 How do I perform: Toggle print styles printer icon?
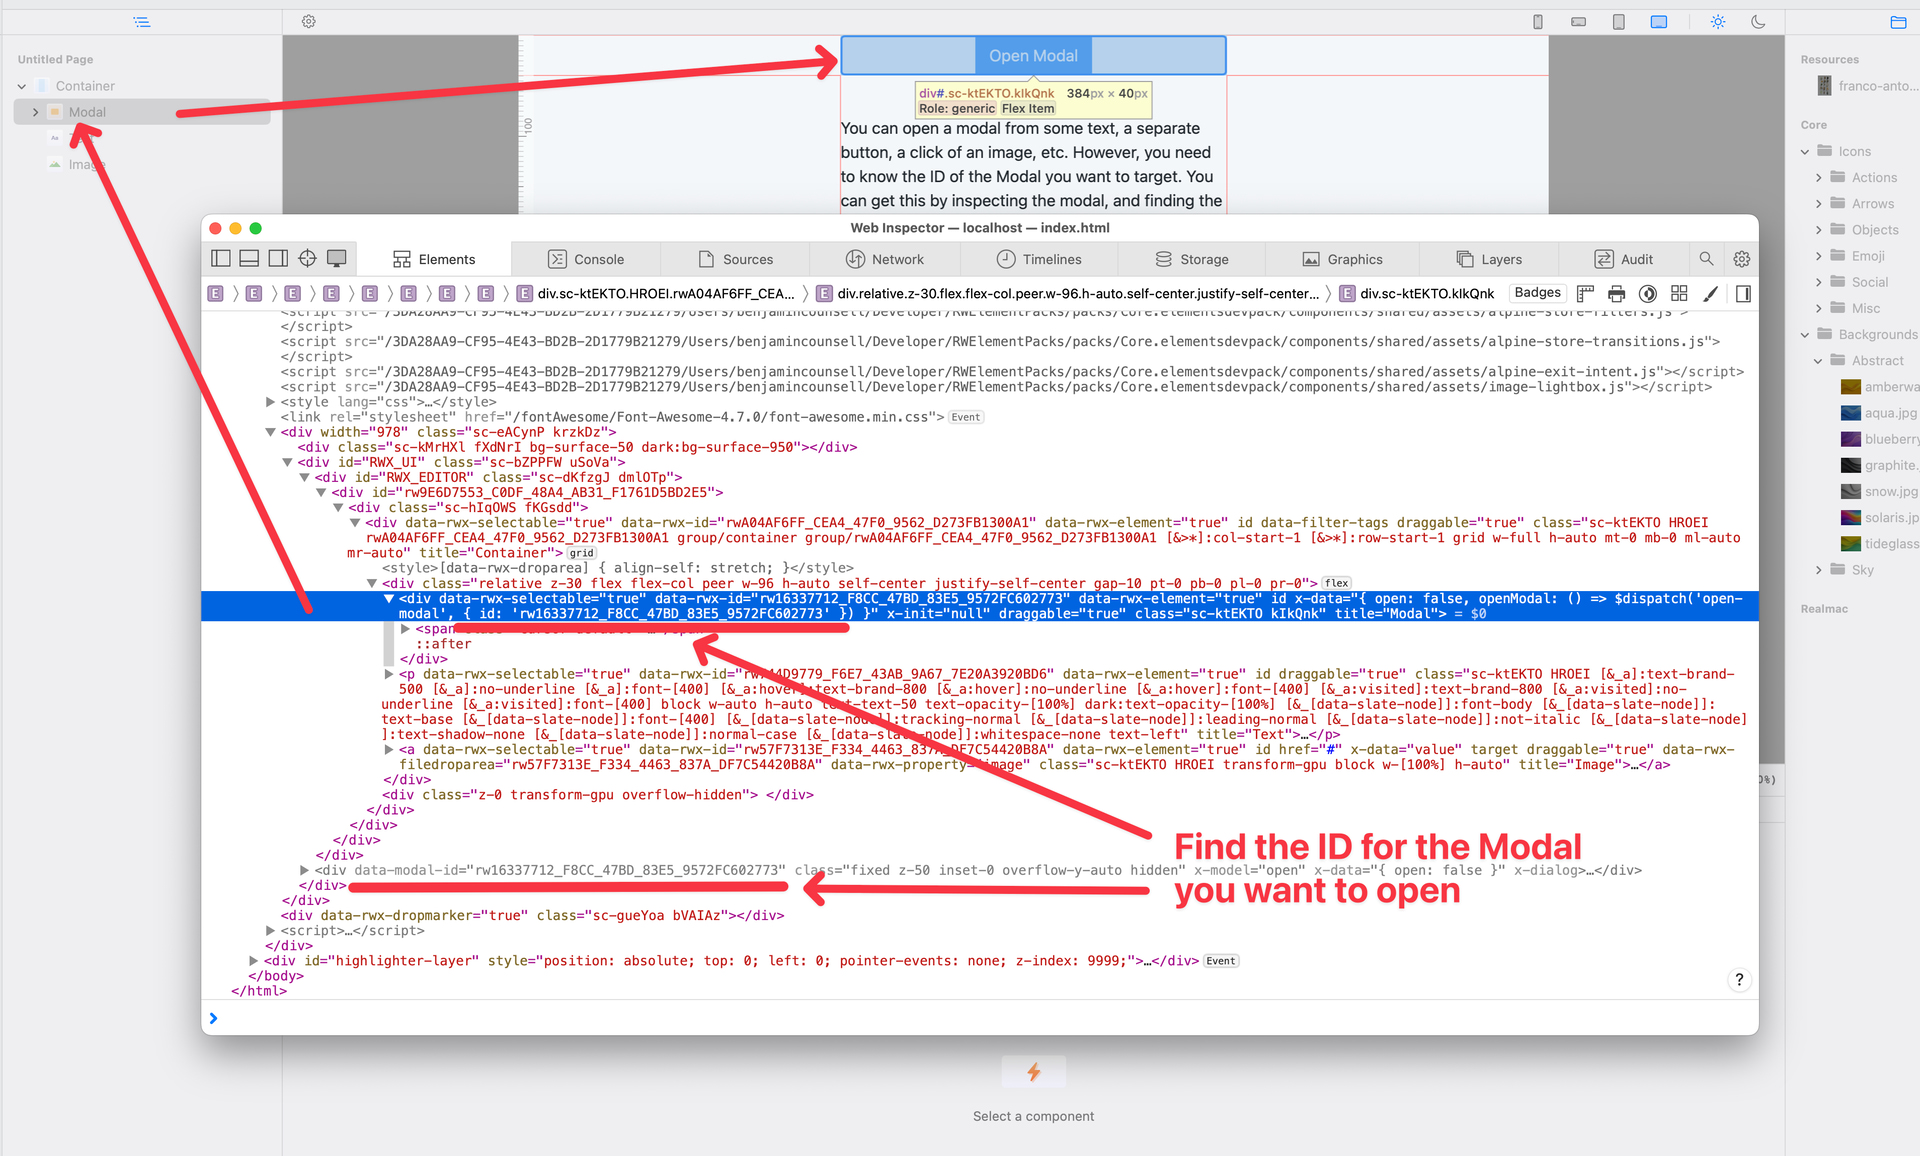coord(1616,293)
